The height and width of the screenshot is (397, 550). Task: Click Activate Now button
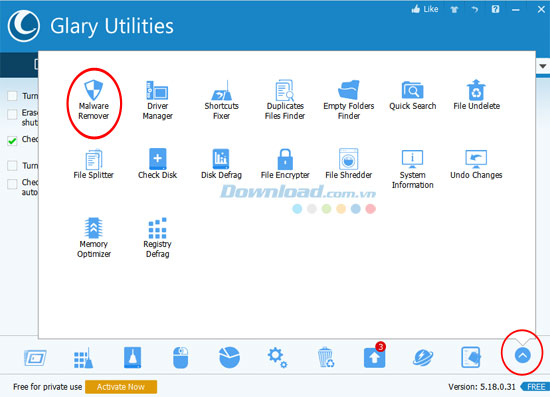tap(121, 387)
